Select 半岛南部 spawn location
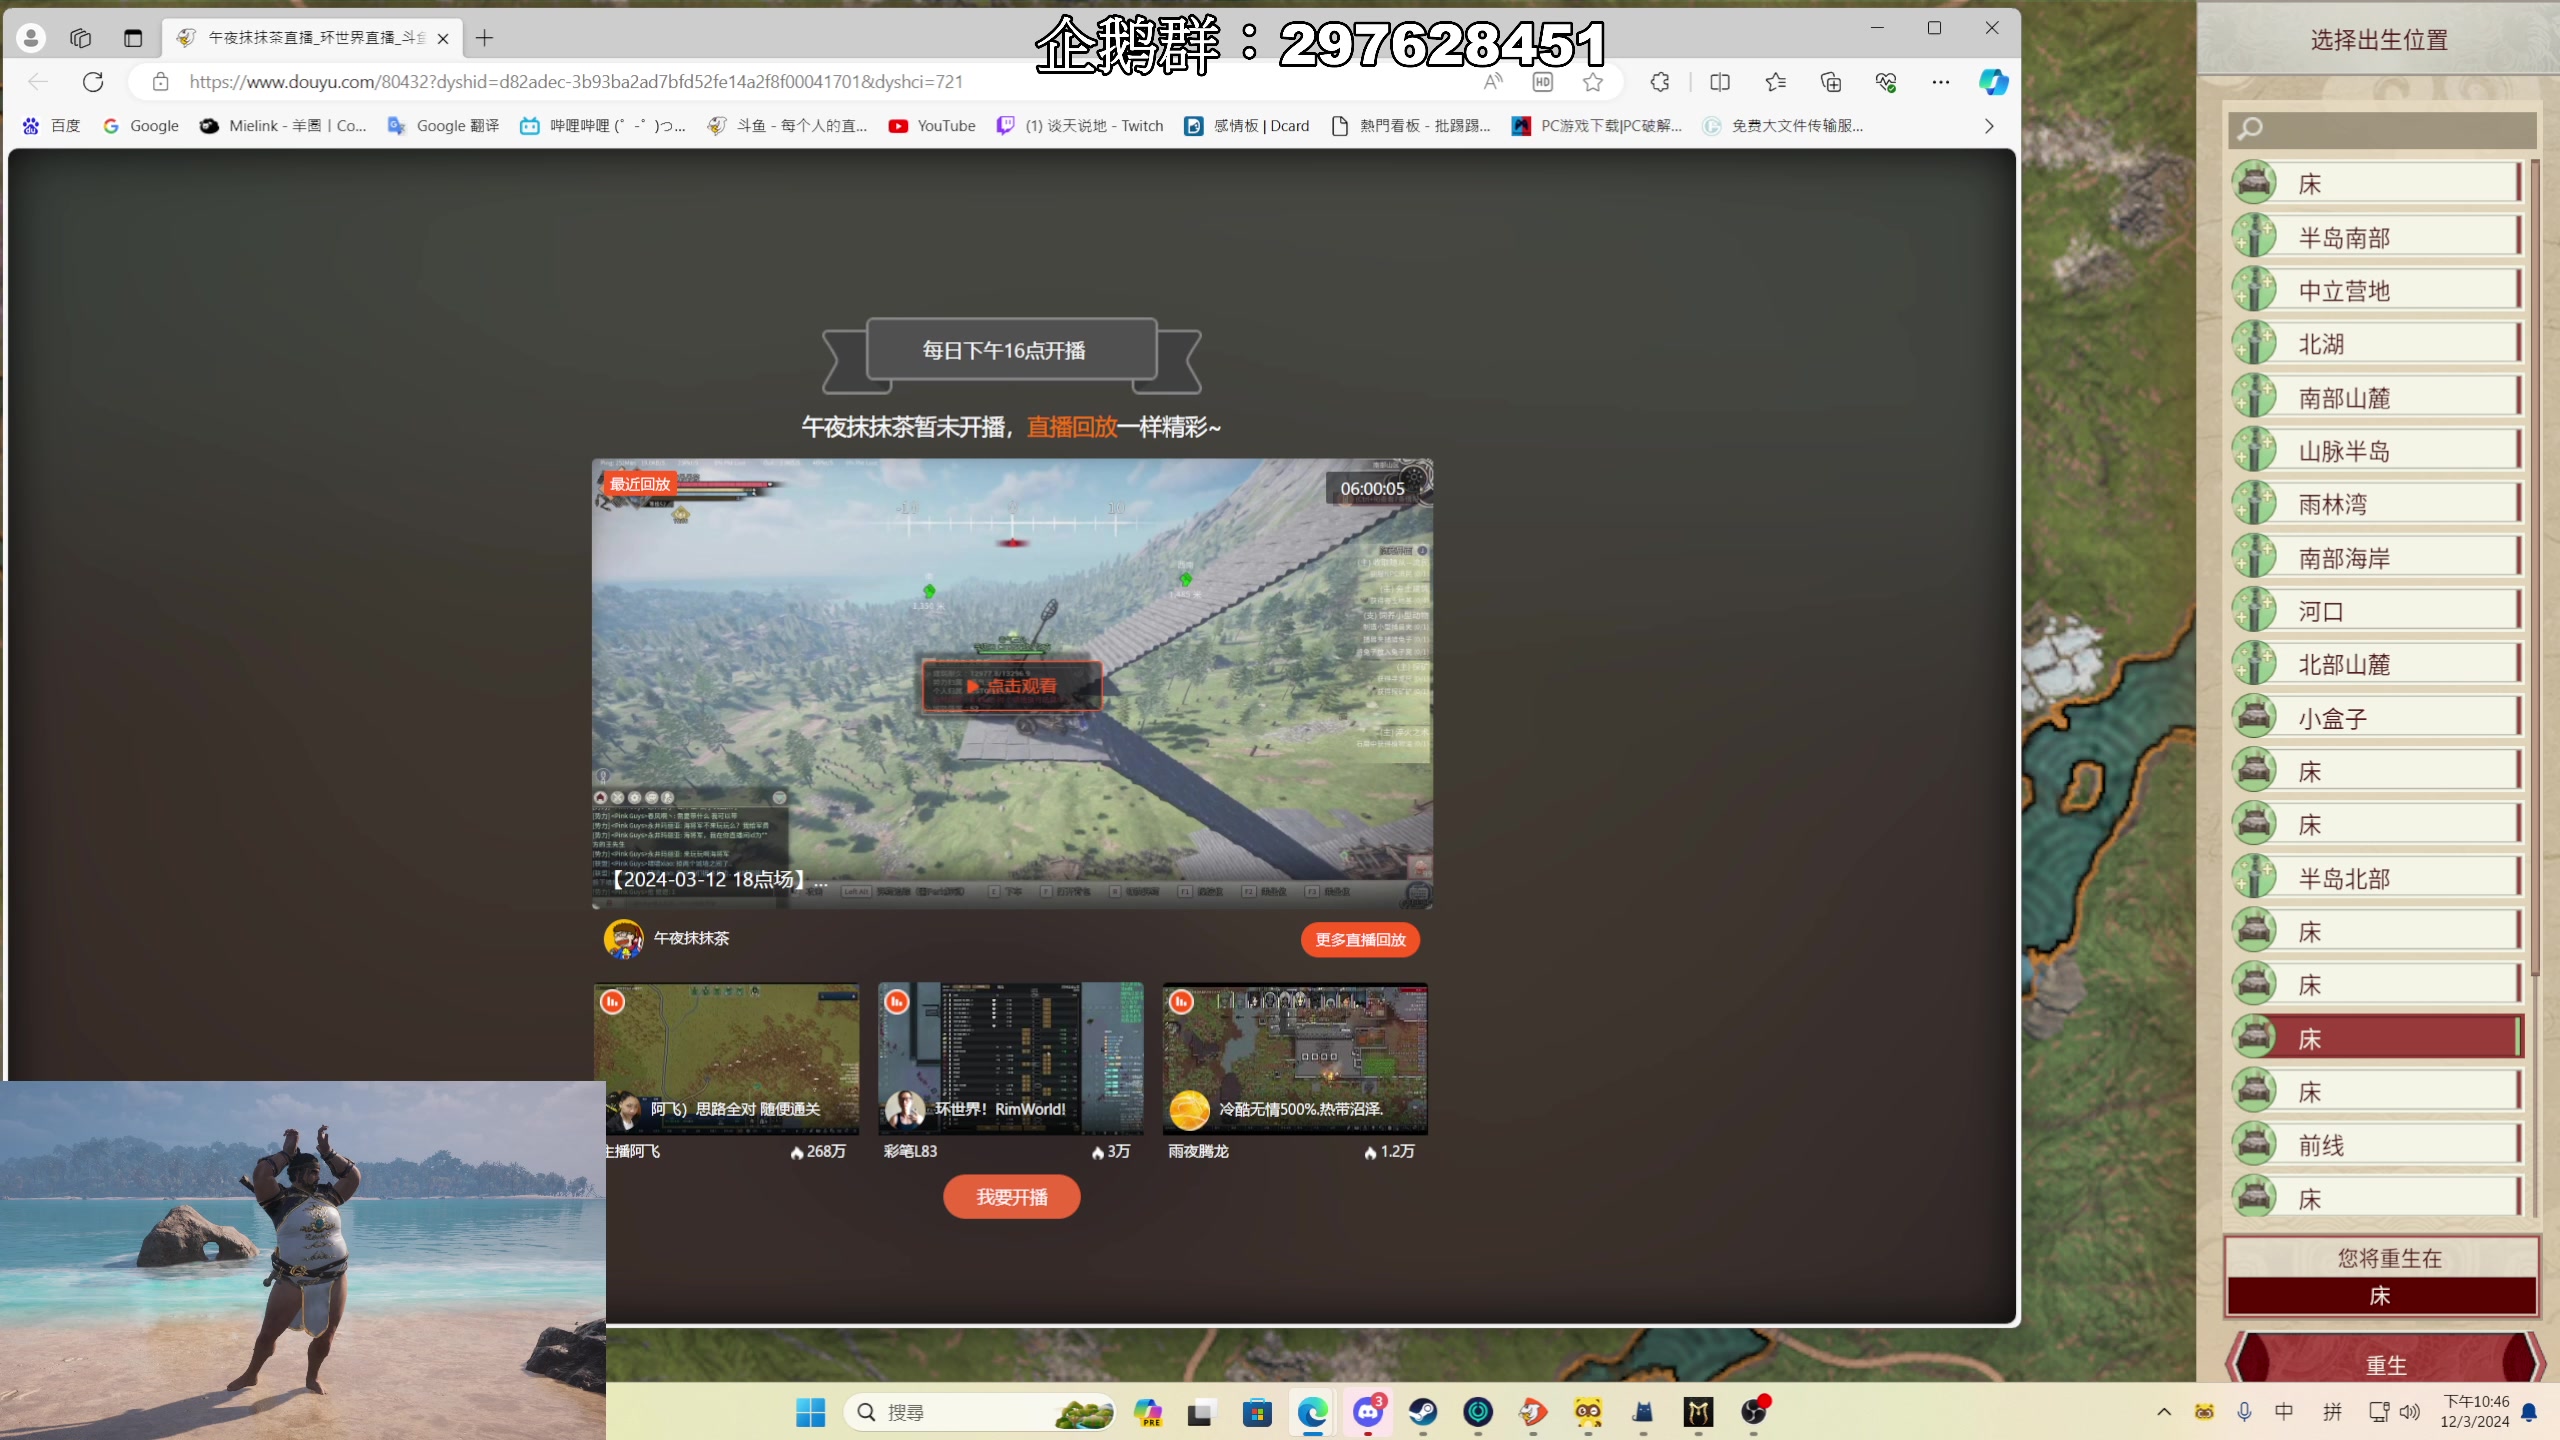The height and width of the screenshot is (1440, 2560). coord(2381,236)
